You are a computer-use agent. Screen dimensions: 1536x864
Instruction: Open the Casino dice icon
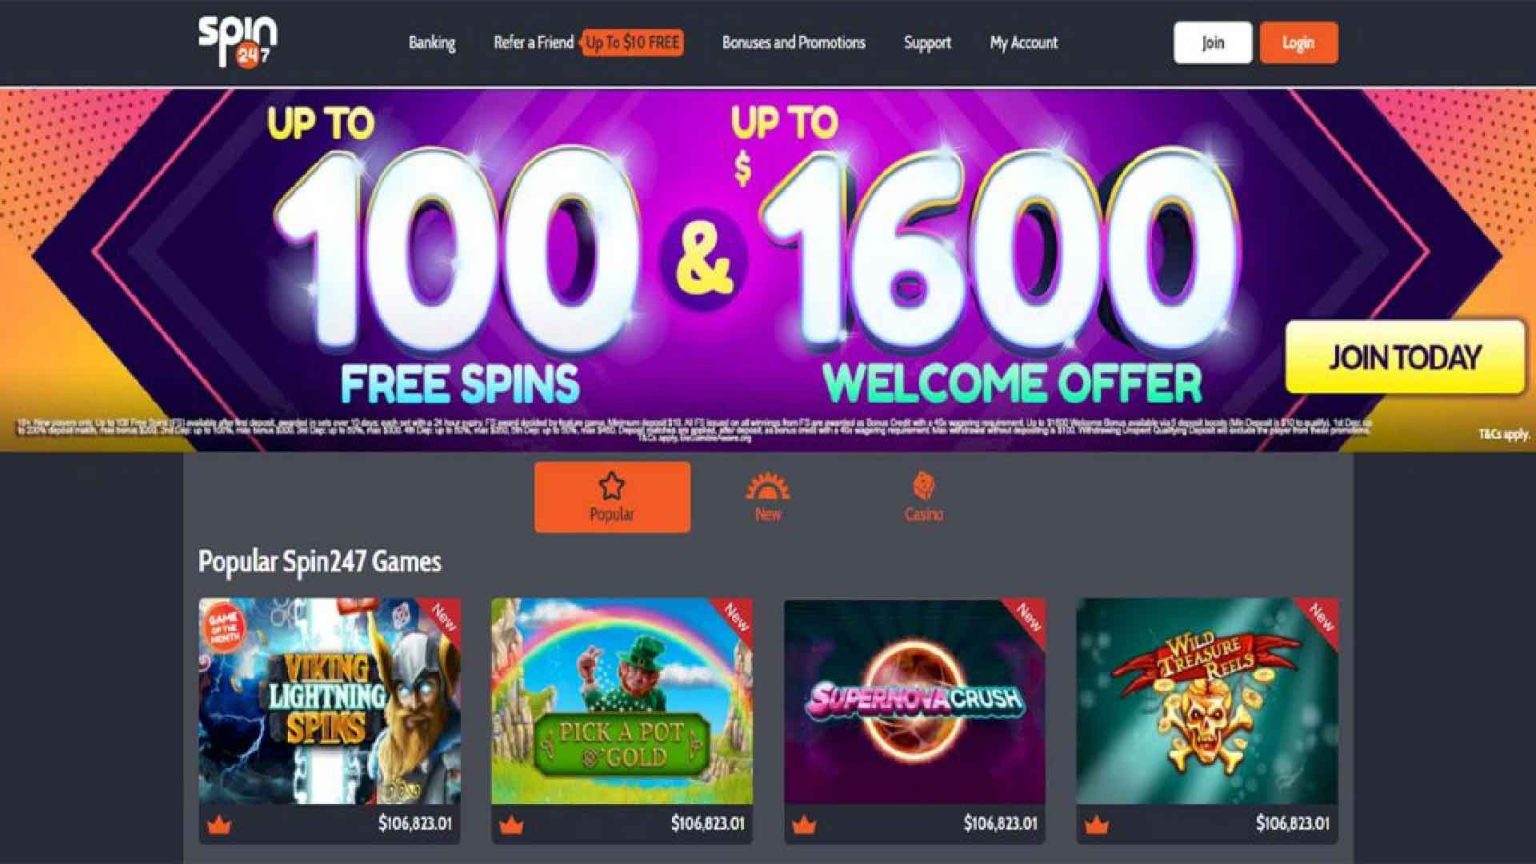923,486
